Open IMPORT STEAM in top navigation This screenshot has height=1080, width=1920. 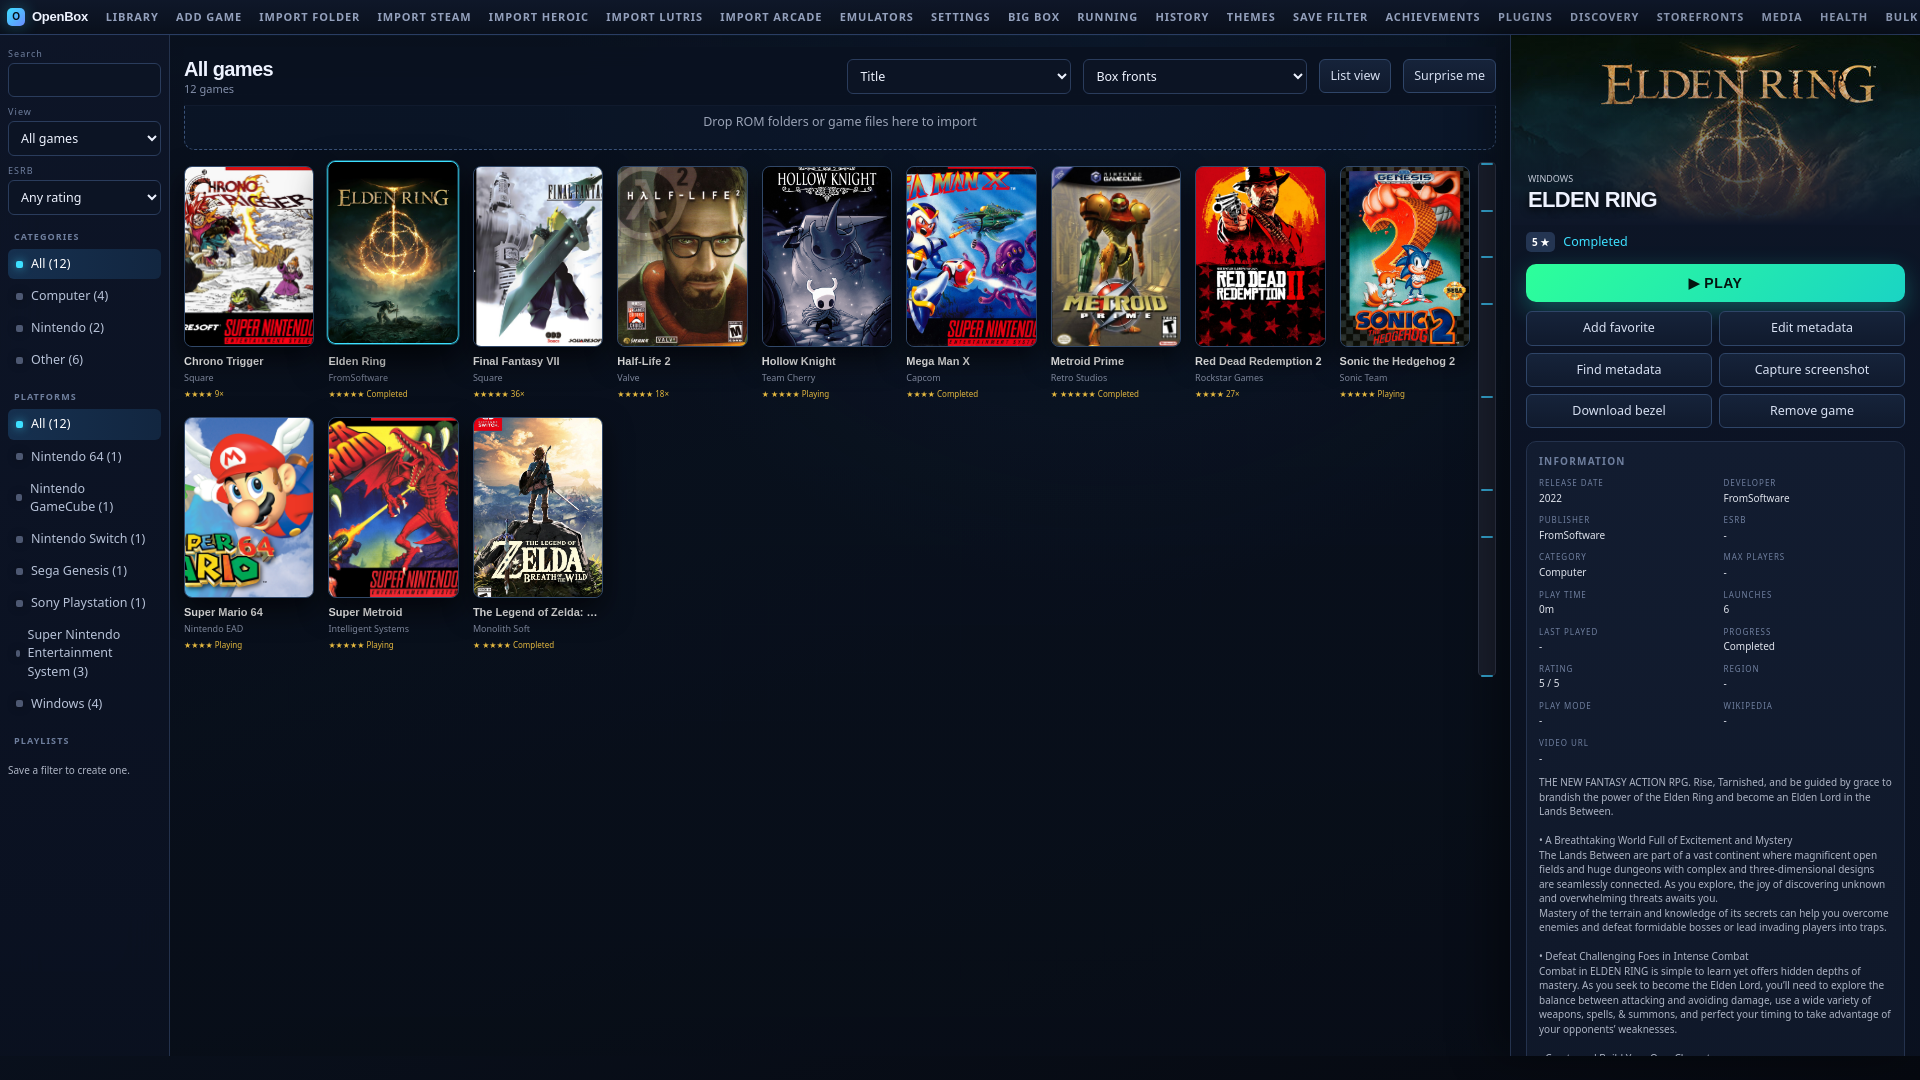(x=424, y=17)
